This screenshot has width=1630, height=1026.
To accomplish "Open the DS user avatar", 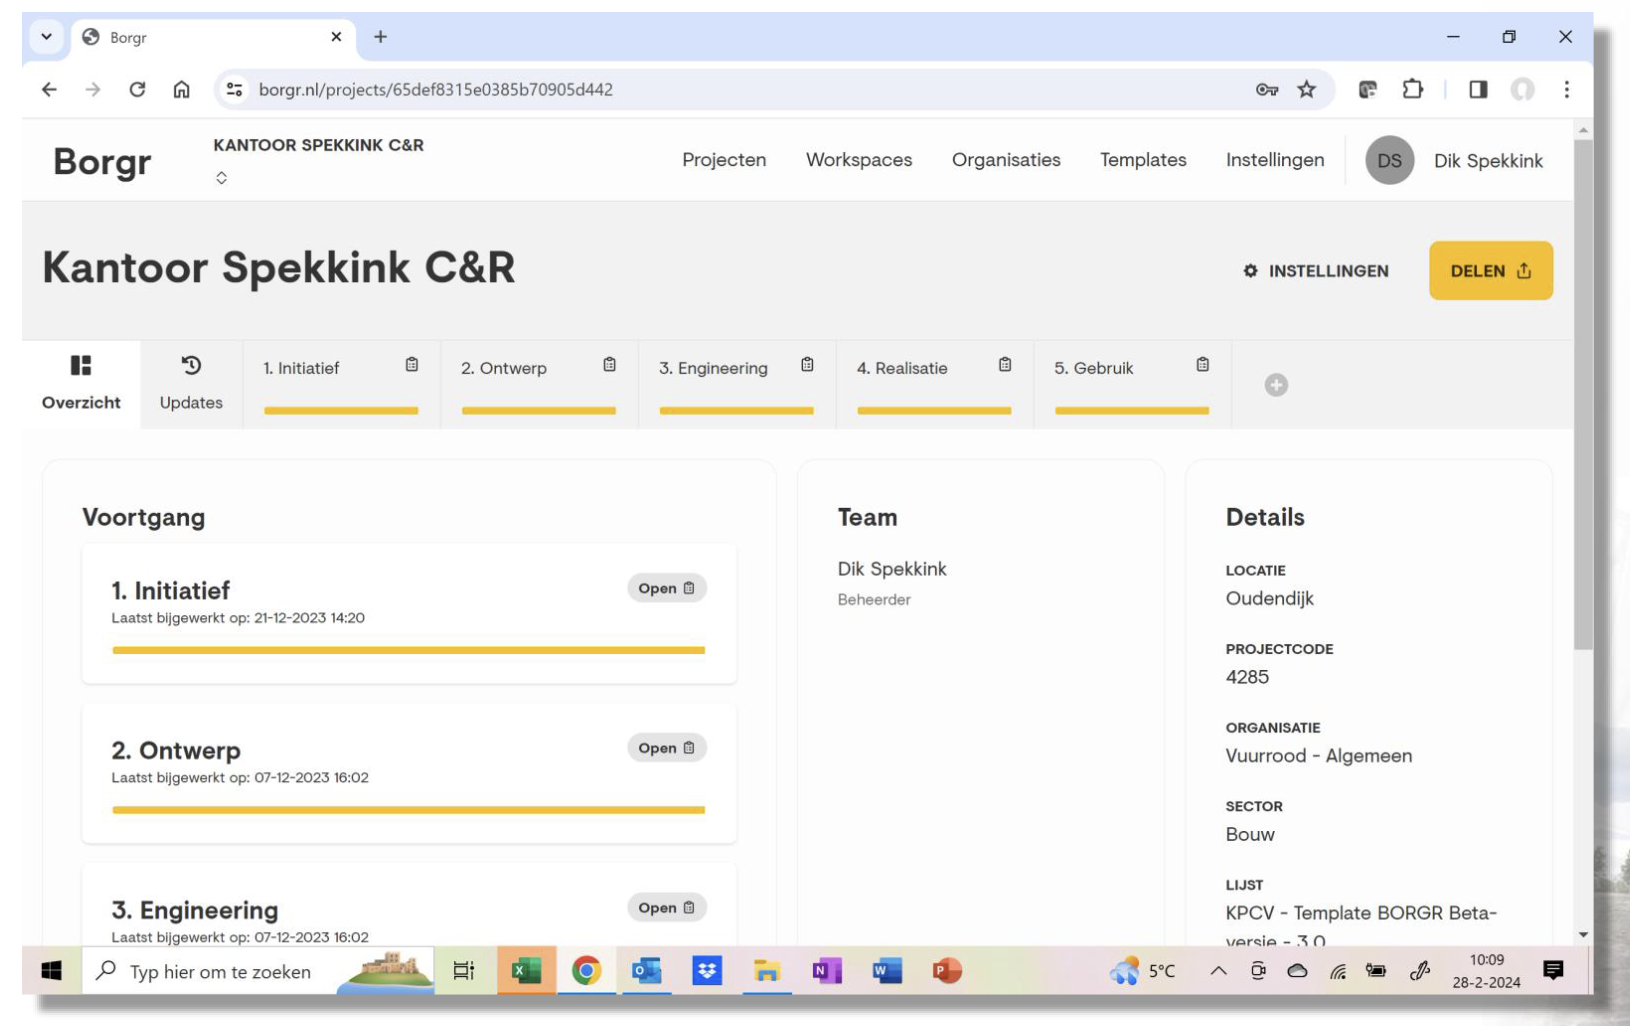I will [1389, 160].
